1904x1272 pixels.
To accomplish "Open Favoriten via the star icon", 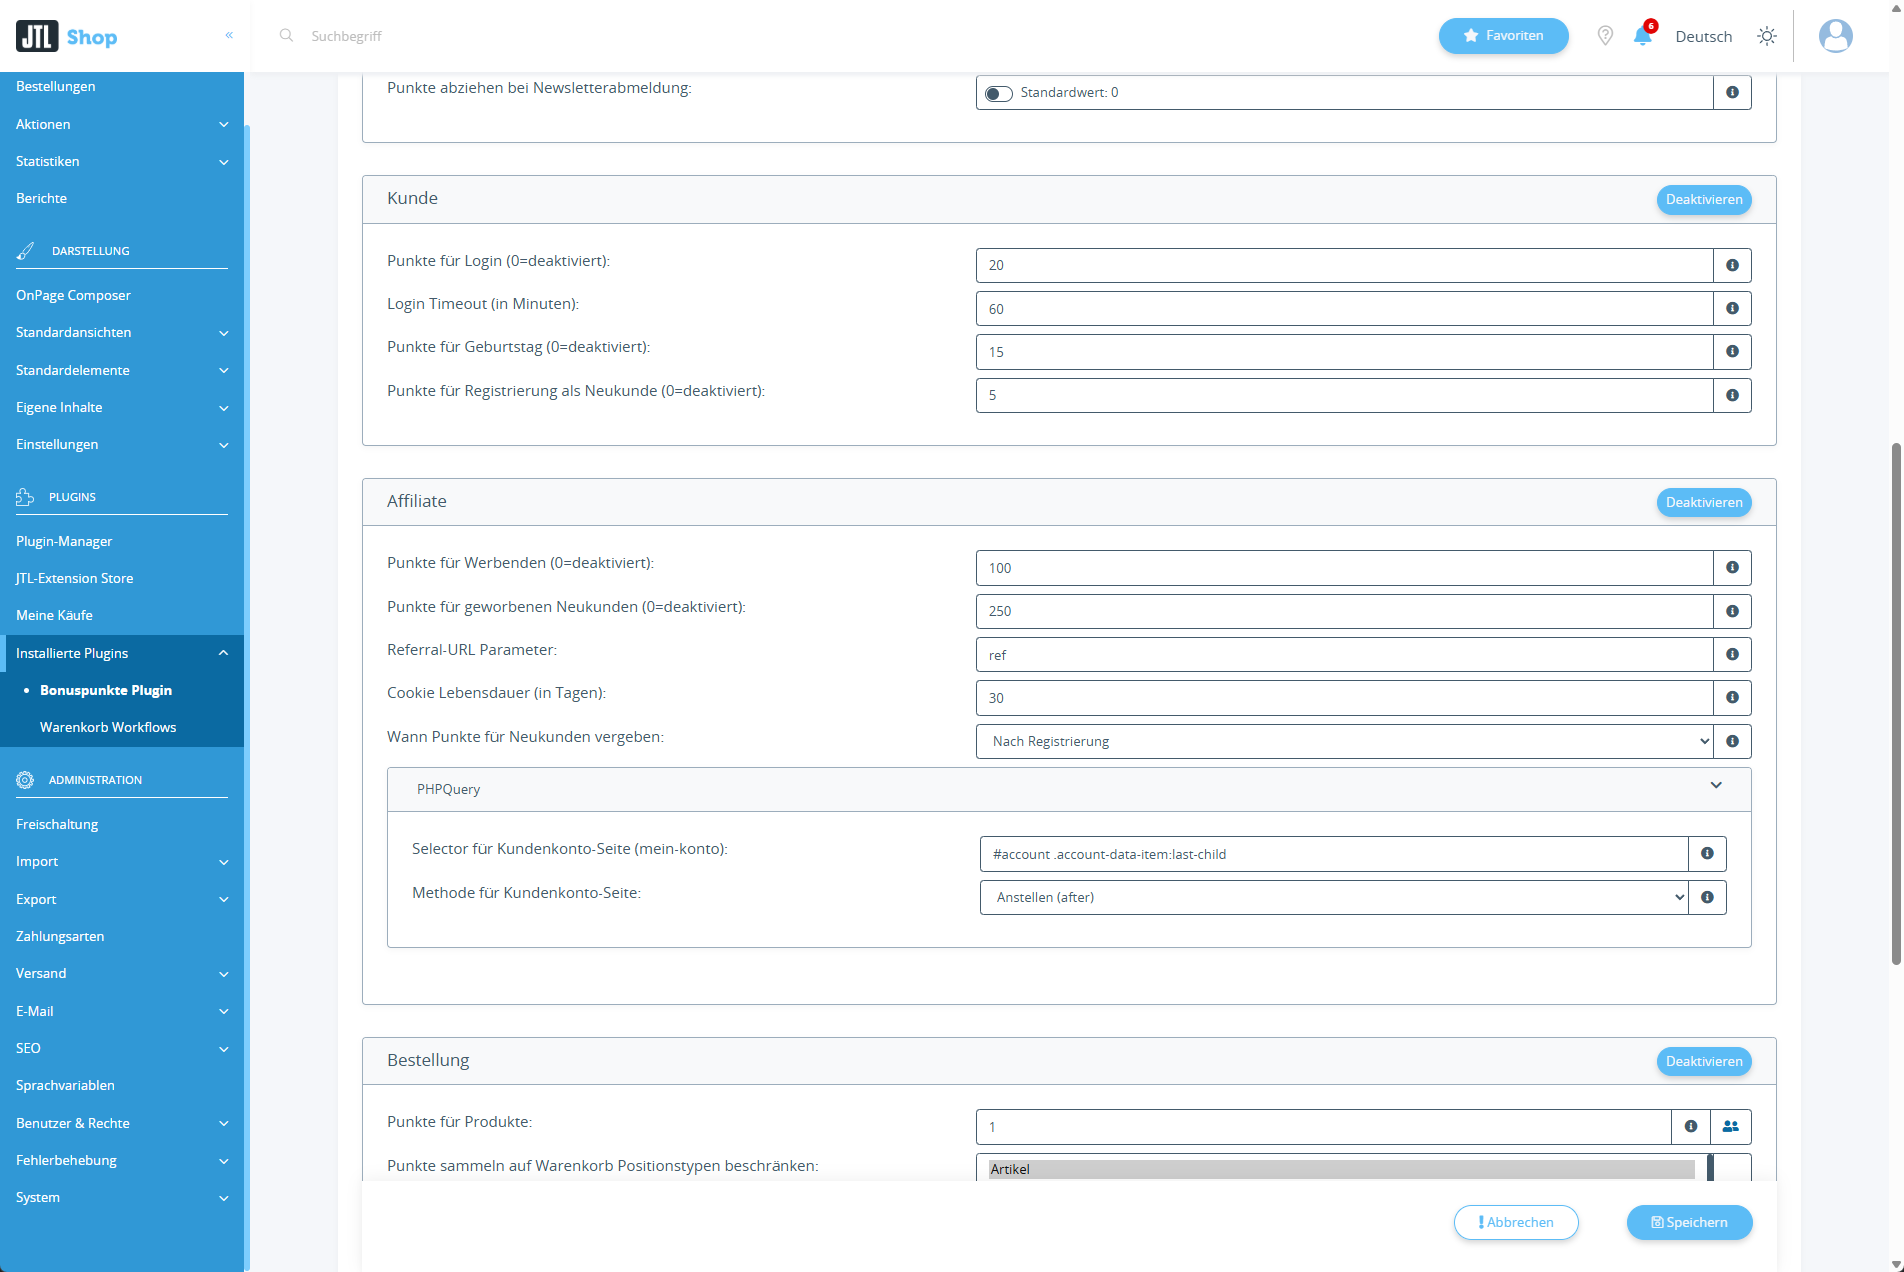I will [x=1503, y=35].
